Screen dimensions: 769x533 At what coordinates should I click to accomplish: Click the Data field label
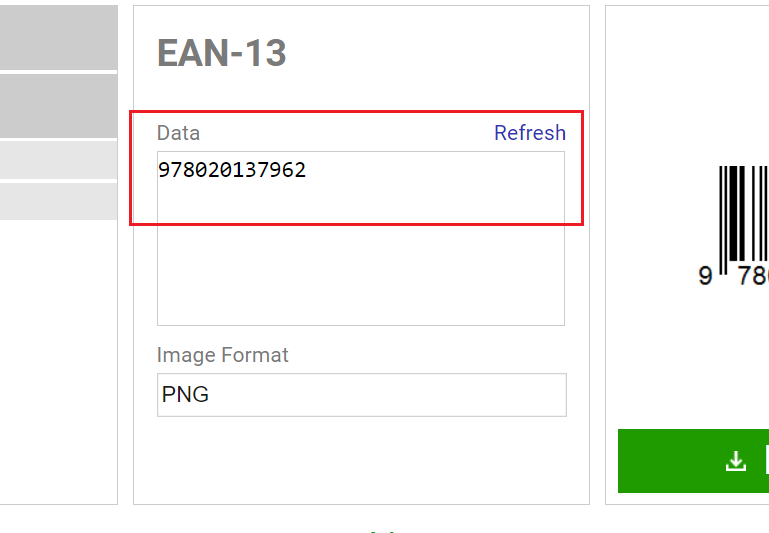[178, 133]
